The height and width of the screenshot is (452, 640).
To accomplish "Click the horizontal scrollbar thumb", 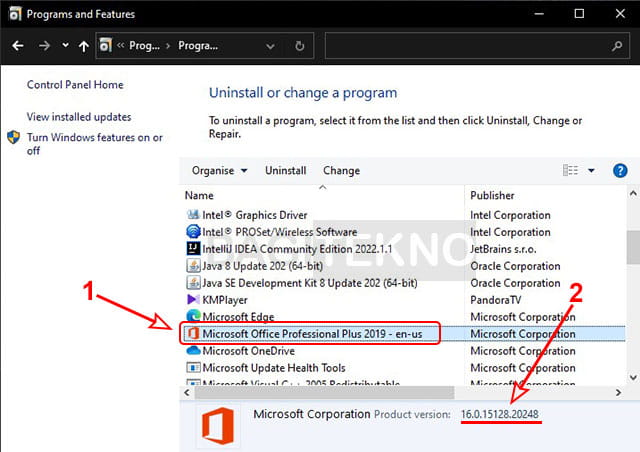I will (324, 392).
